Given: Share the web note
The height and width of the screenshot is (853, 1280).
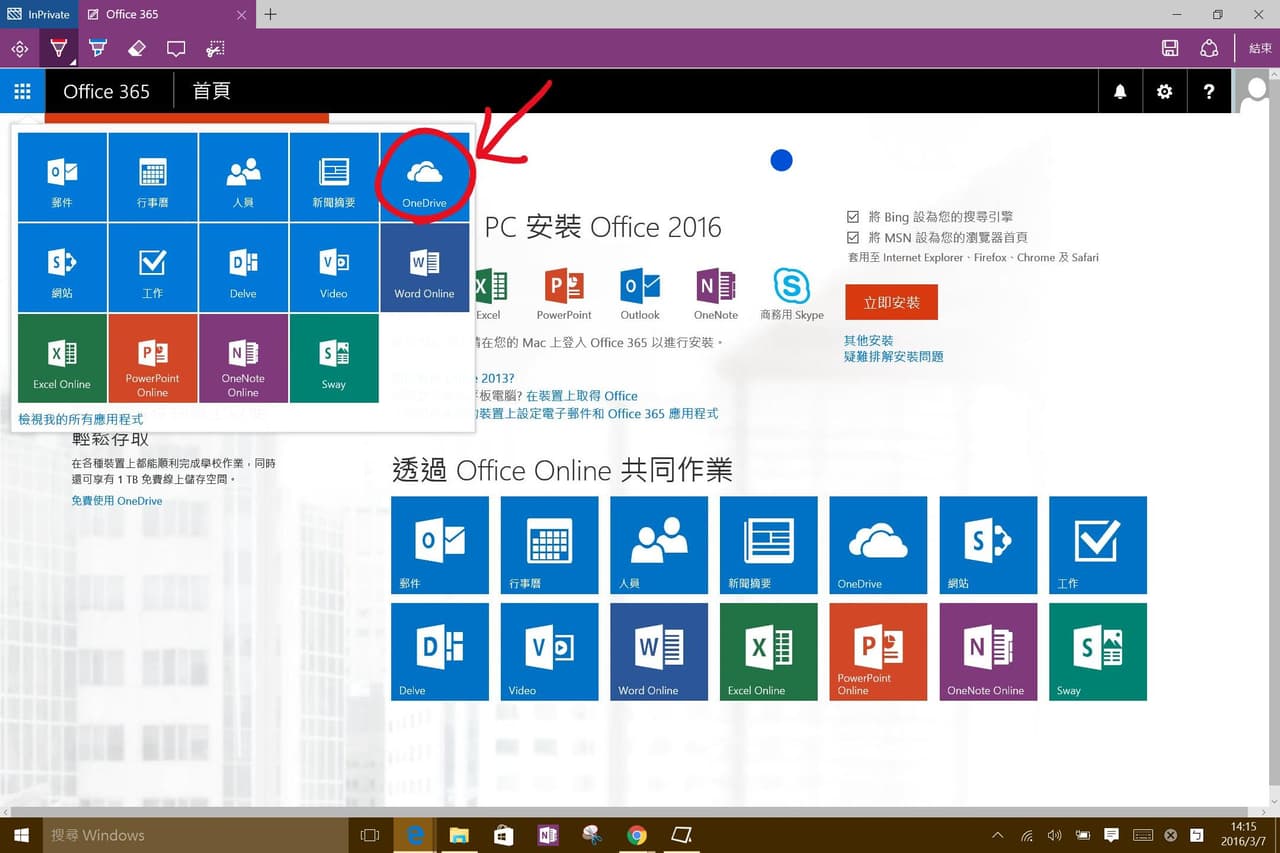Looking at the screenshot, I should pyautogui.click(x=1209, y=48).
